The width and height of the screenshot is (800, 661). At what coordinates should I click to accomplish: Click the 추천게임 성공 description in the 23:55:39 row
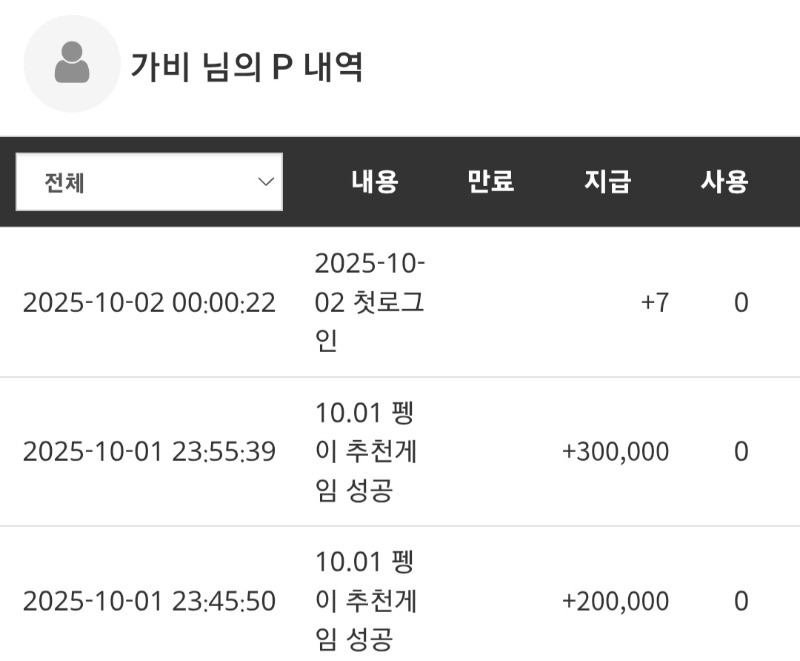point(366,452)
